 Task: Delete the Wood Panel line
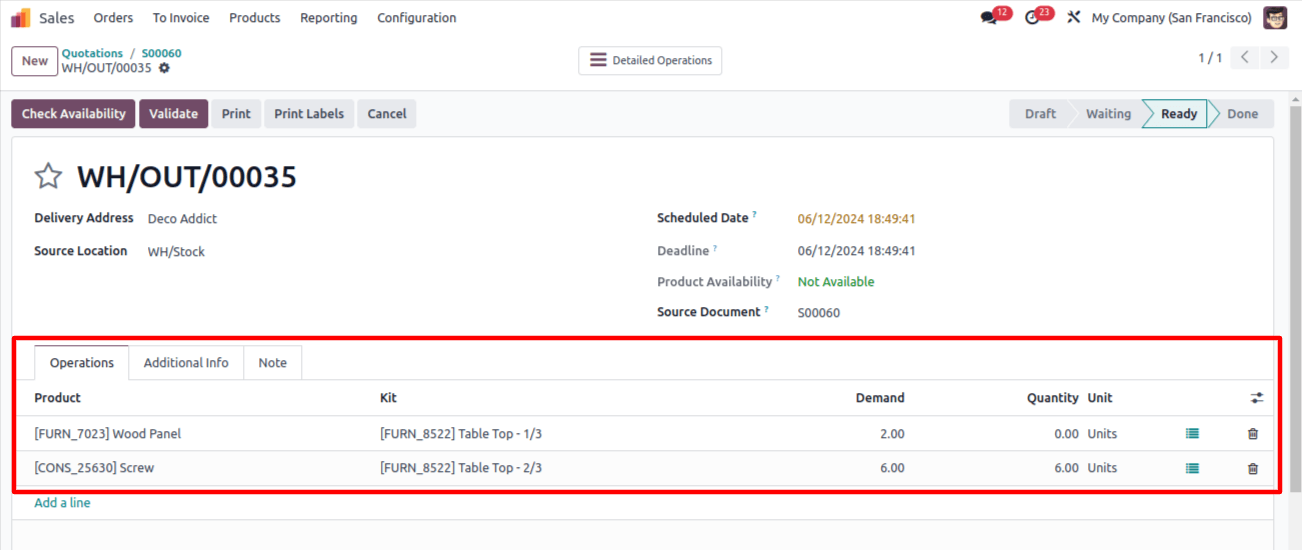(1253, 434)
